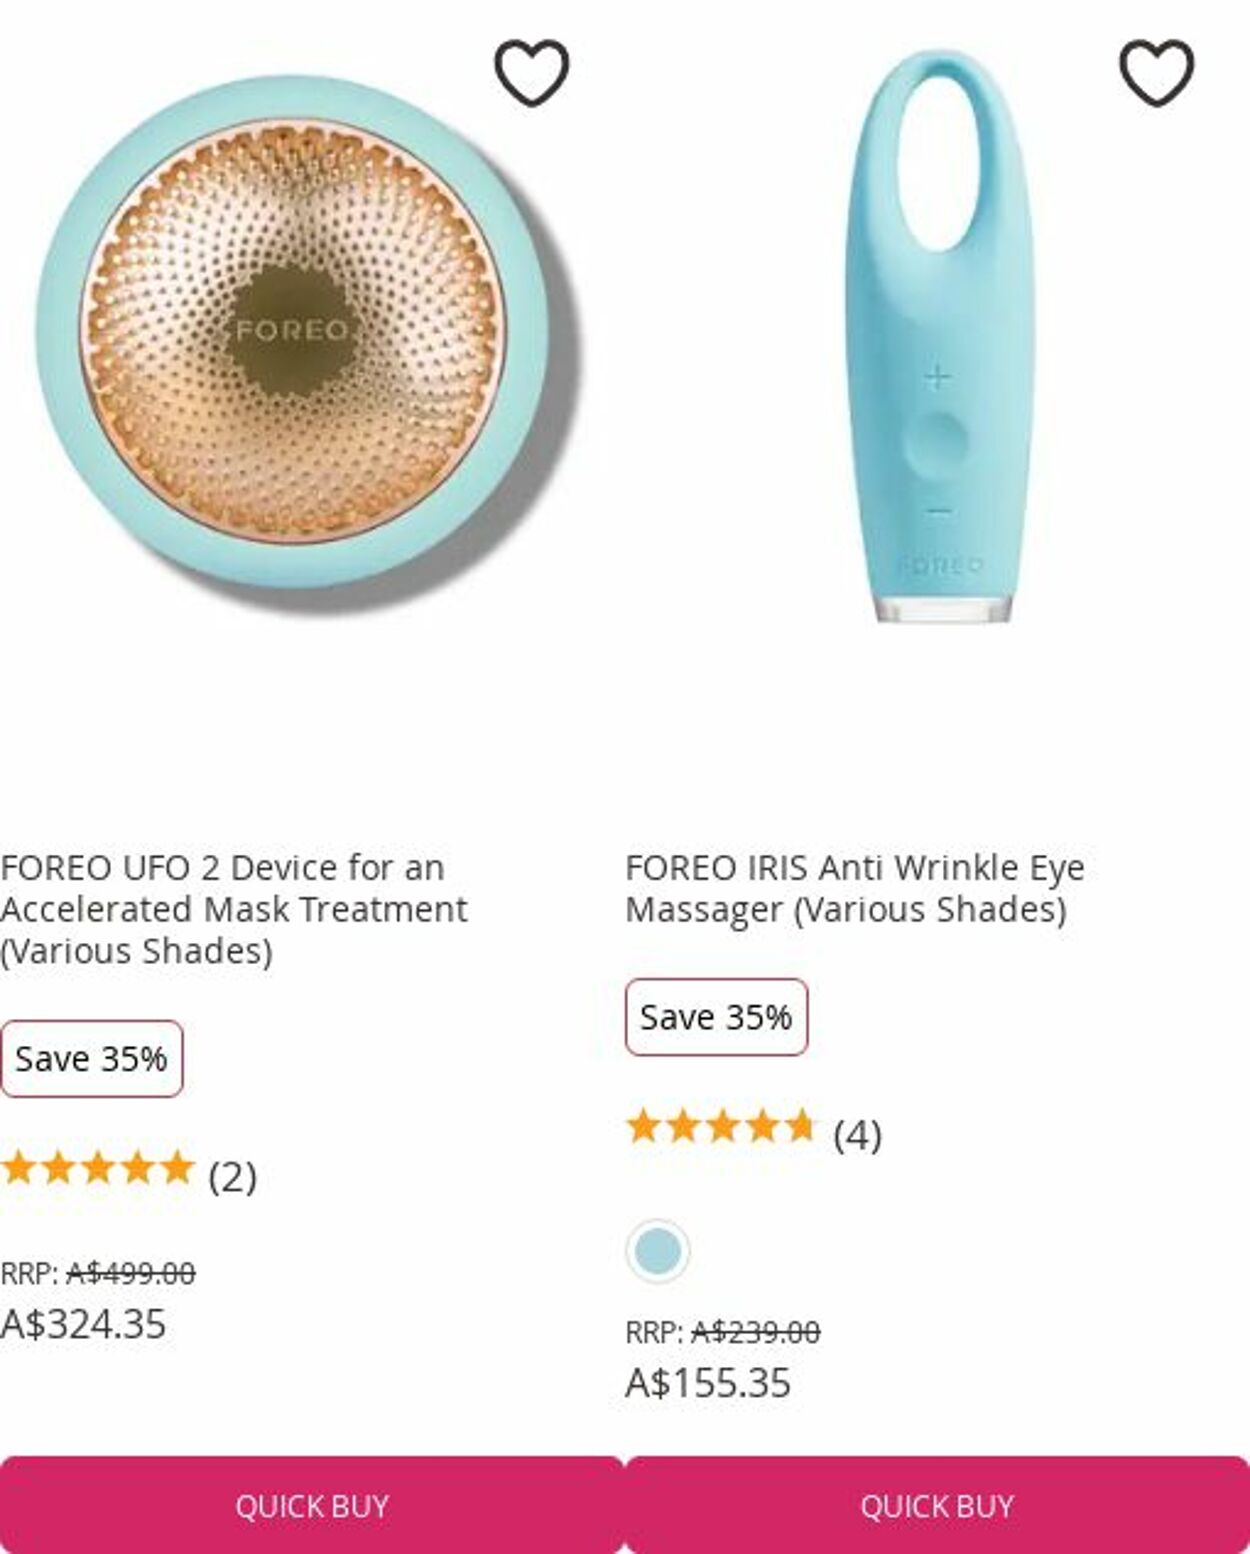Add FOREO UFO 2 to wishlist heart
Image resolution: width=1250 pixels, height=1554 pixels.
532,73
